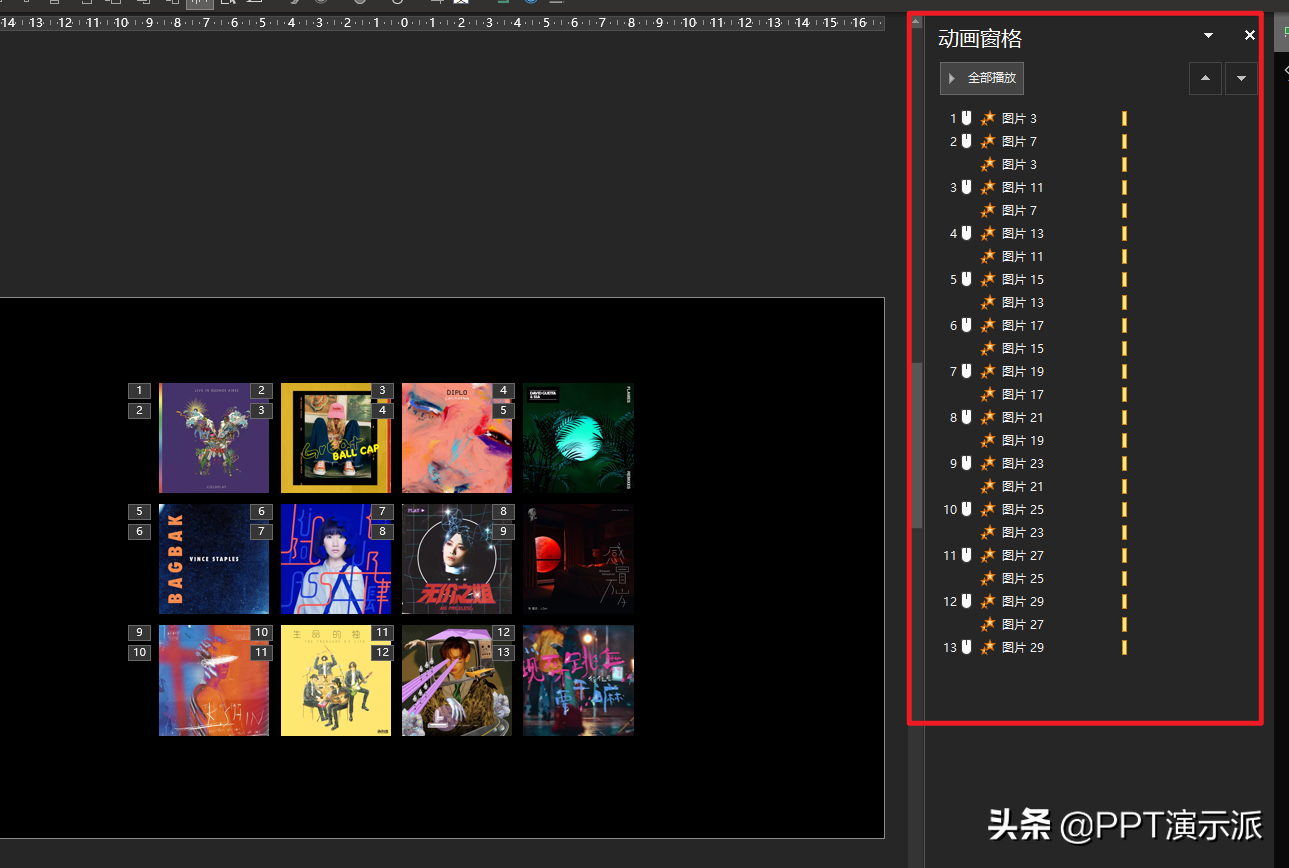
Task: Click the scroll-up arrow above slide scrollbar
Action: 916,21
